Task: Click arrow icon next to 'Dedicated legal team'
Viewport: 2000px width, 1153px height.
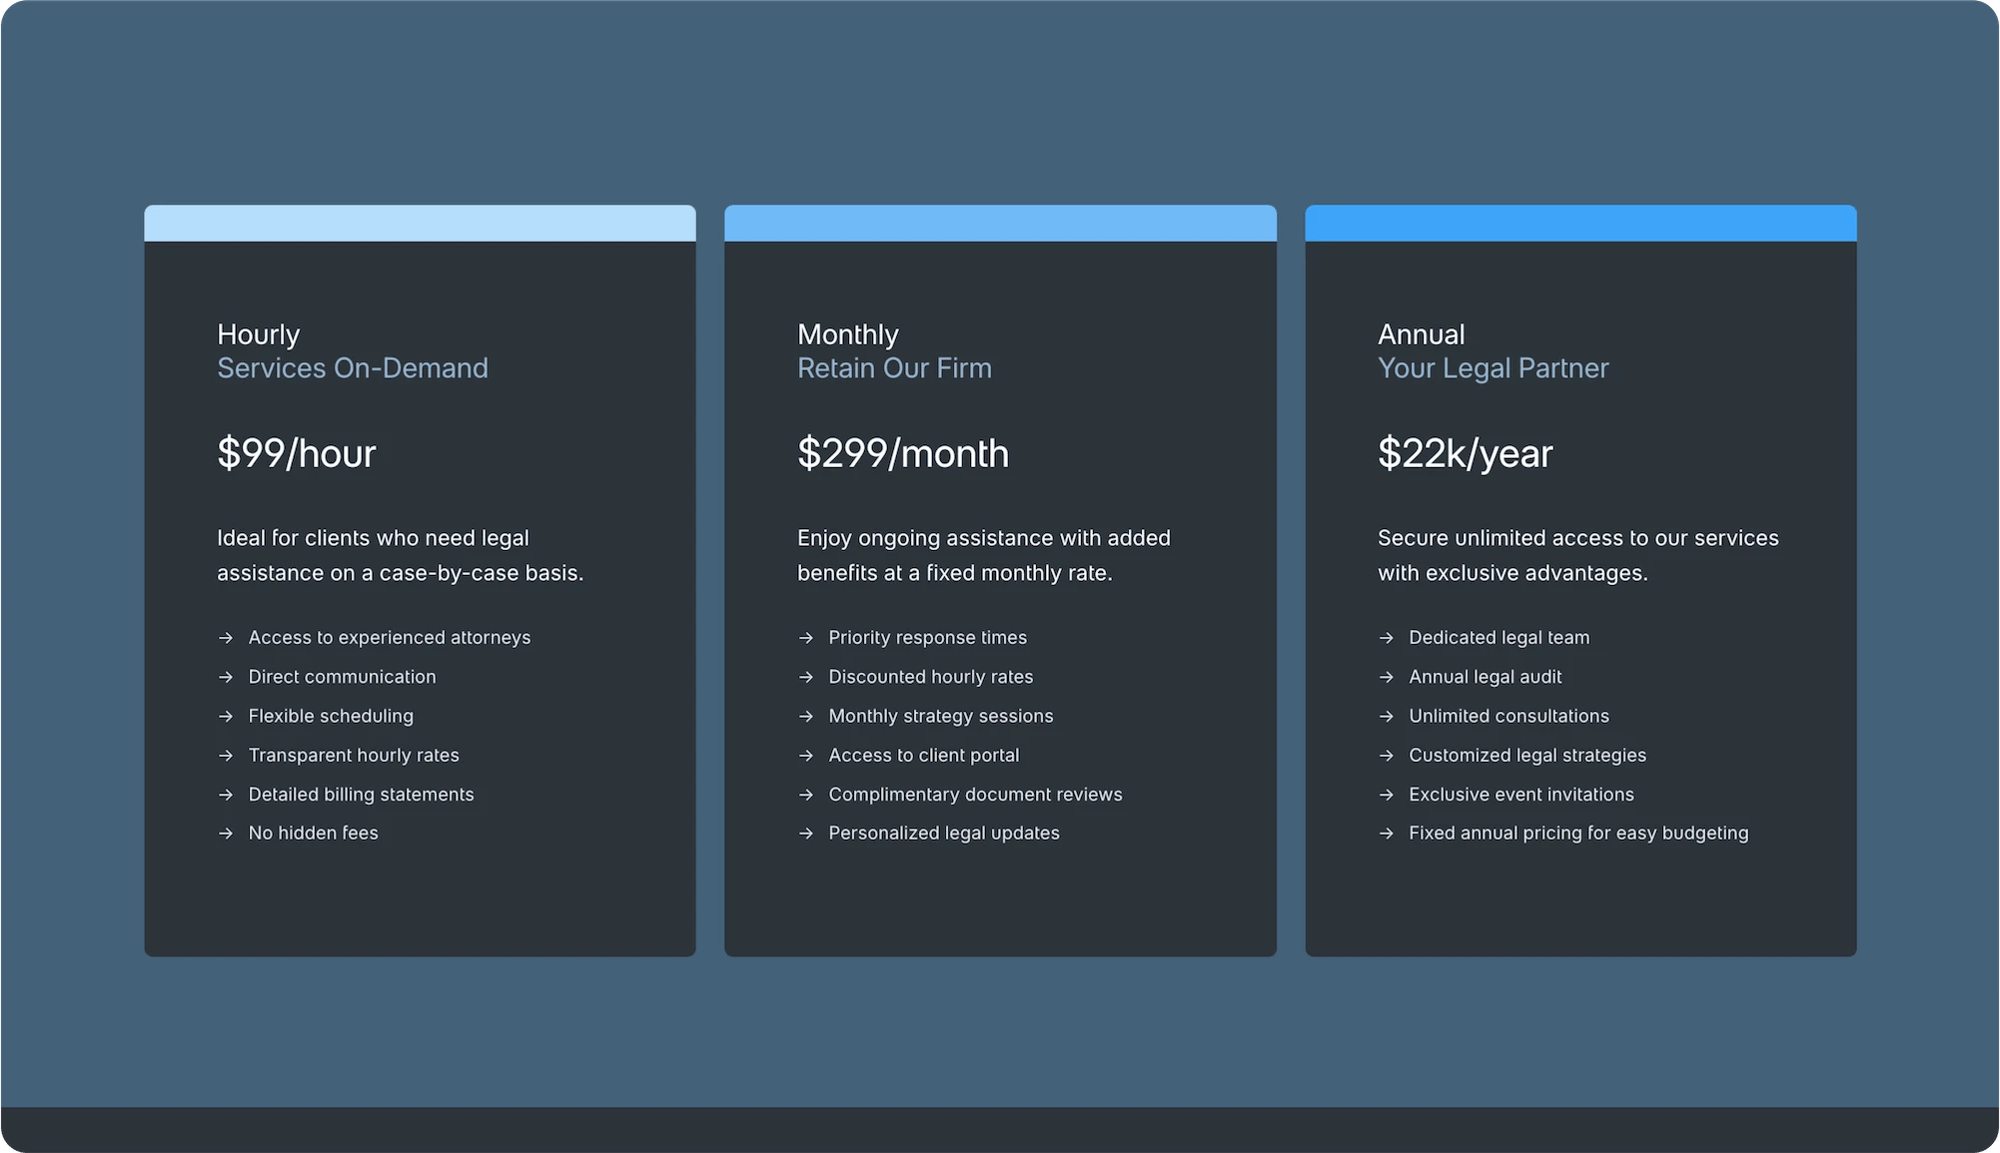Action: coord(1386,638)
